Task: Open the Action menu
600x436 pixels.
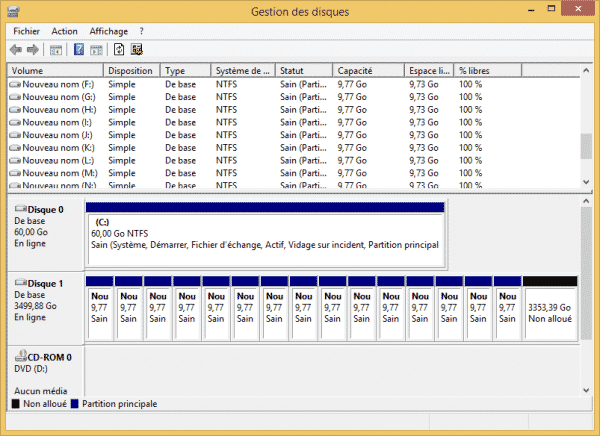Action: [x=64, y=31]
